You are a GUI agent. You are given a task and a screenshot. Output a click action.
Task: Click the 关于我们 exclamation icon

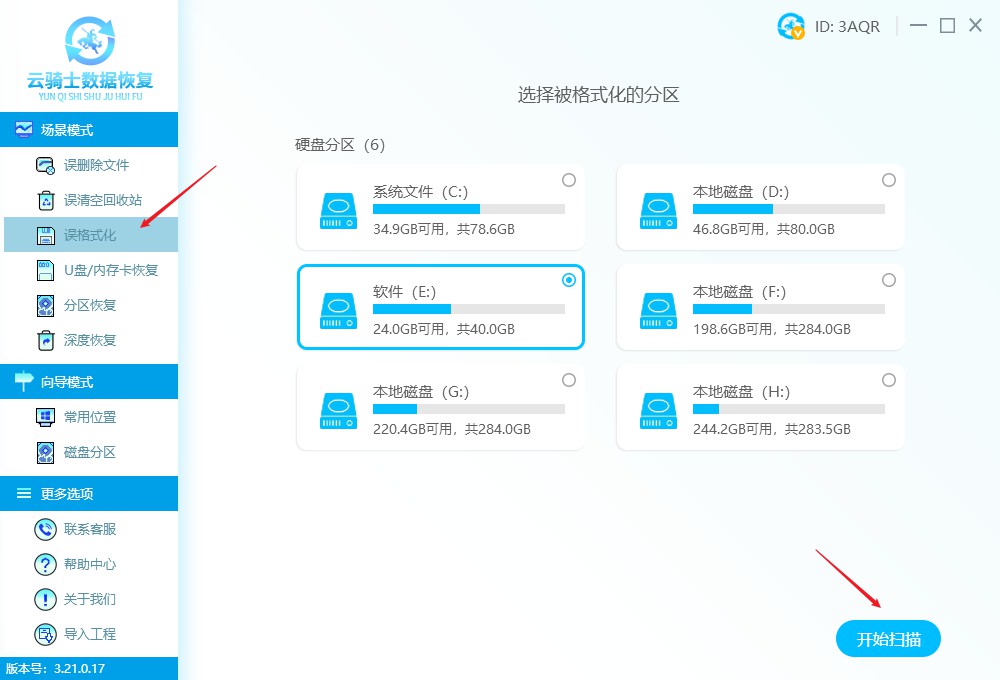tap(45, 600)
